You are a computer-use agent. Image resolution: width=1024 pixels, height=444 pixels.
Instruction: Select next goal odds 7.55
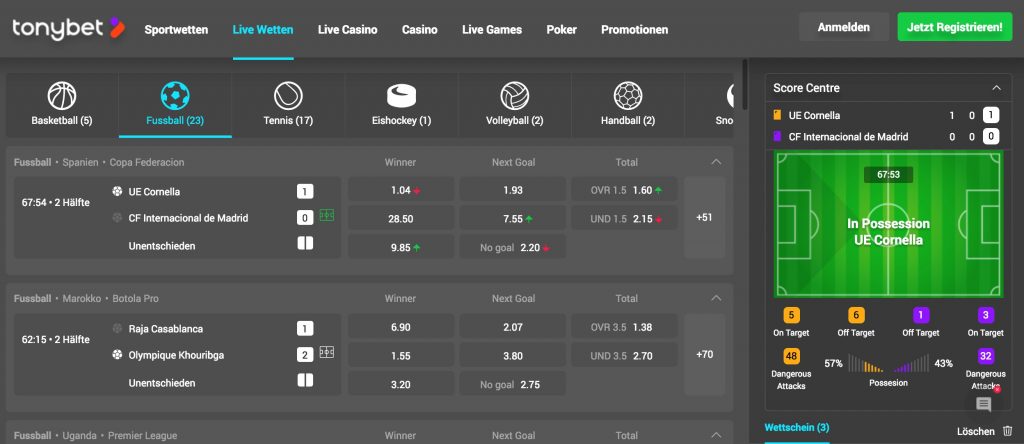coord(513,219)
